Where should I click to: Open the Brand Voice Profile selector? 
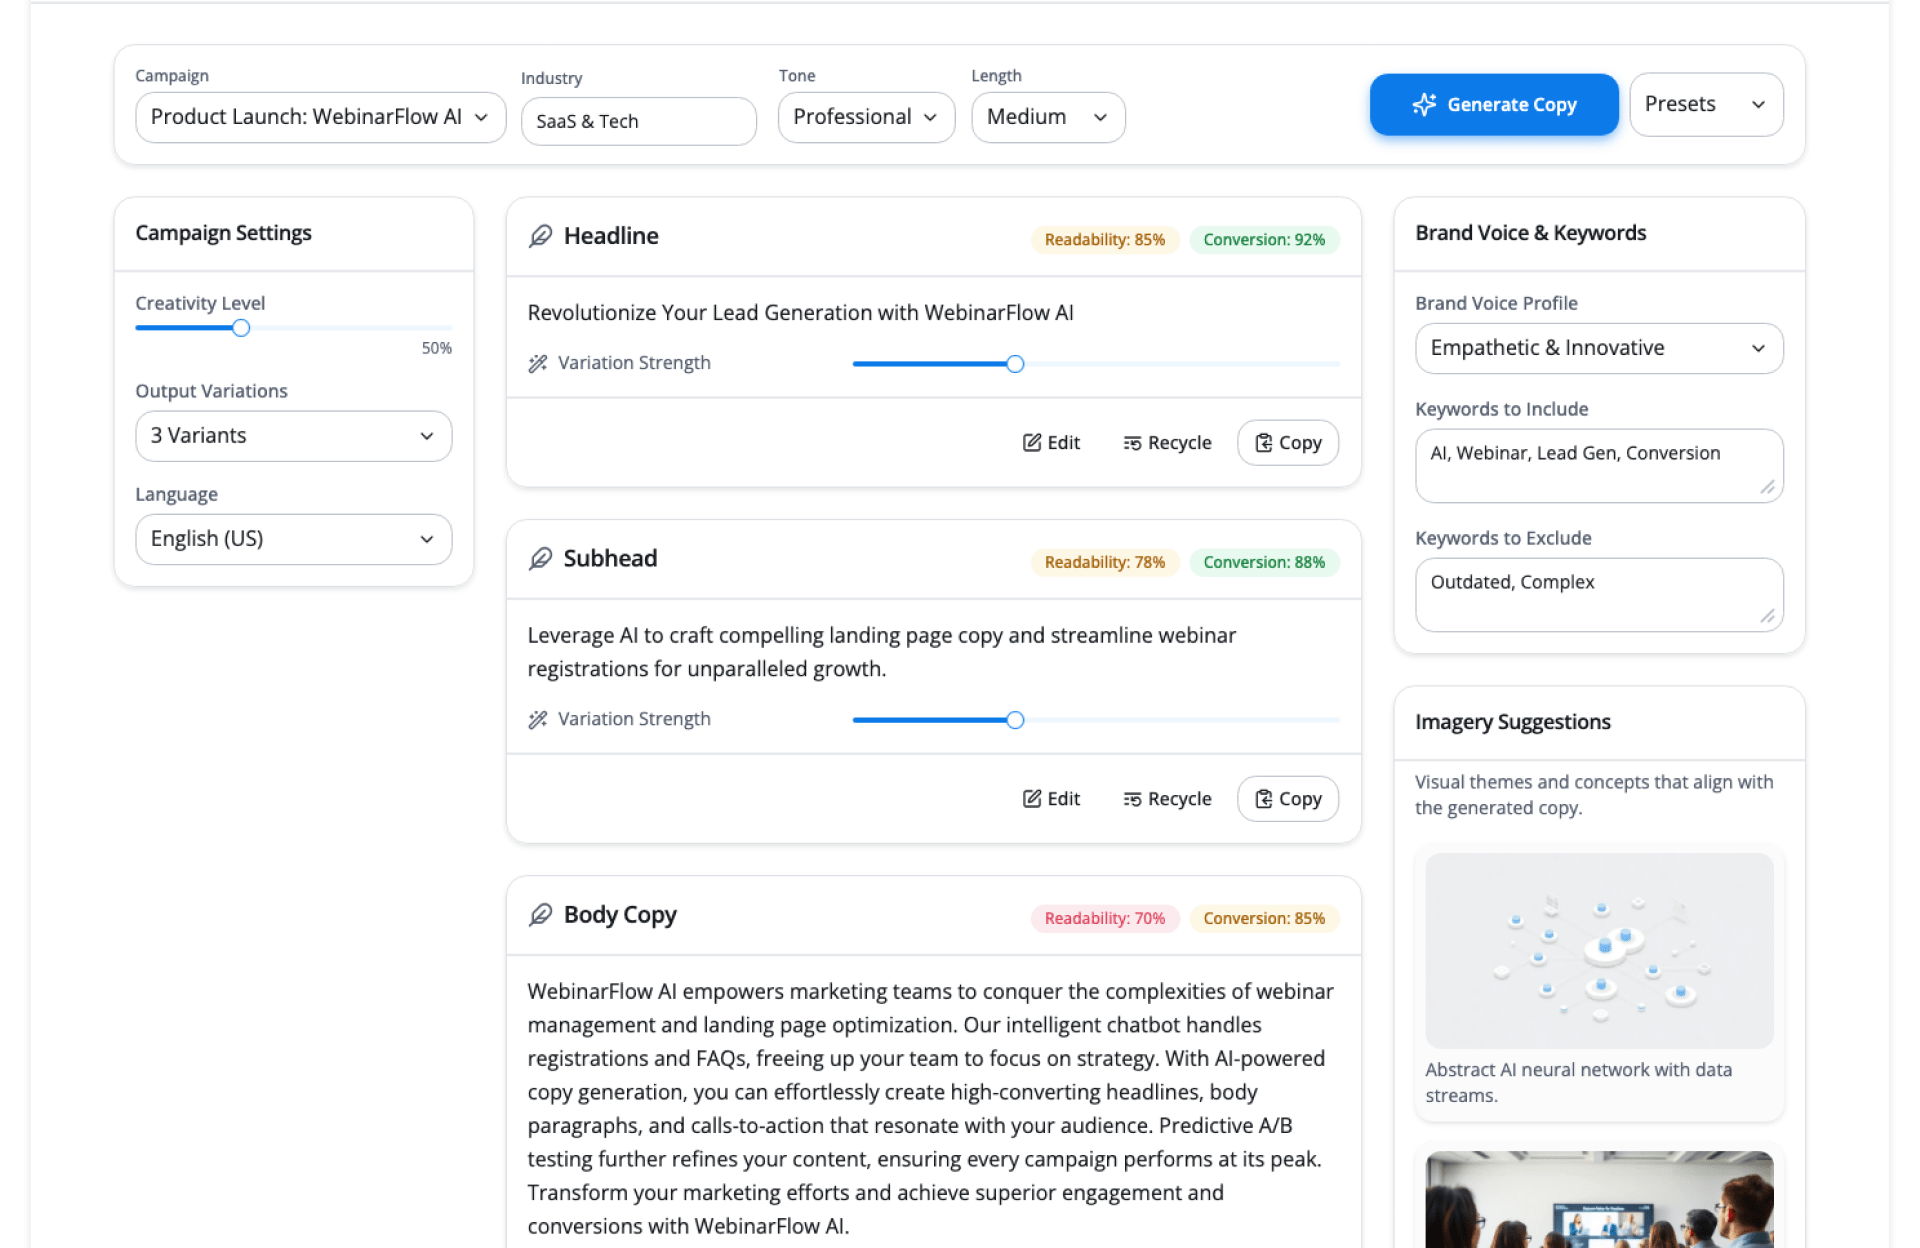(x=1598, y=348)
